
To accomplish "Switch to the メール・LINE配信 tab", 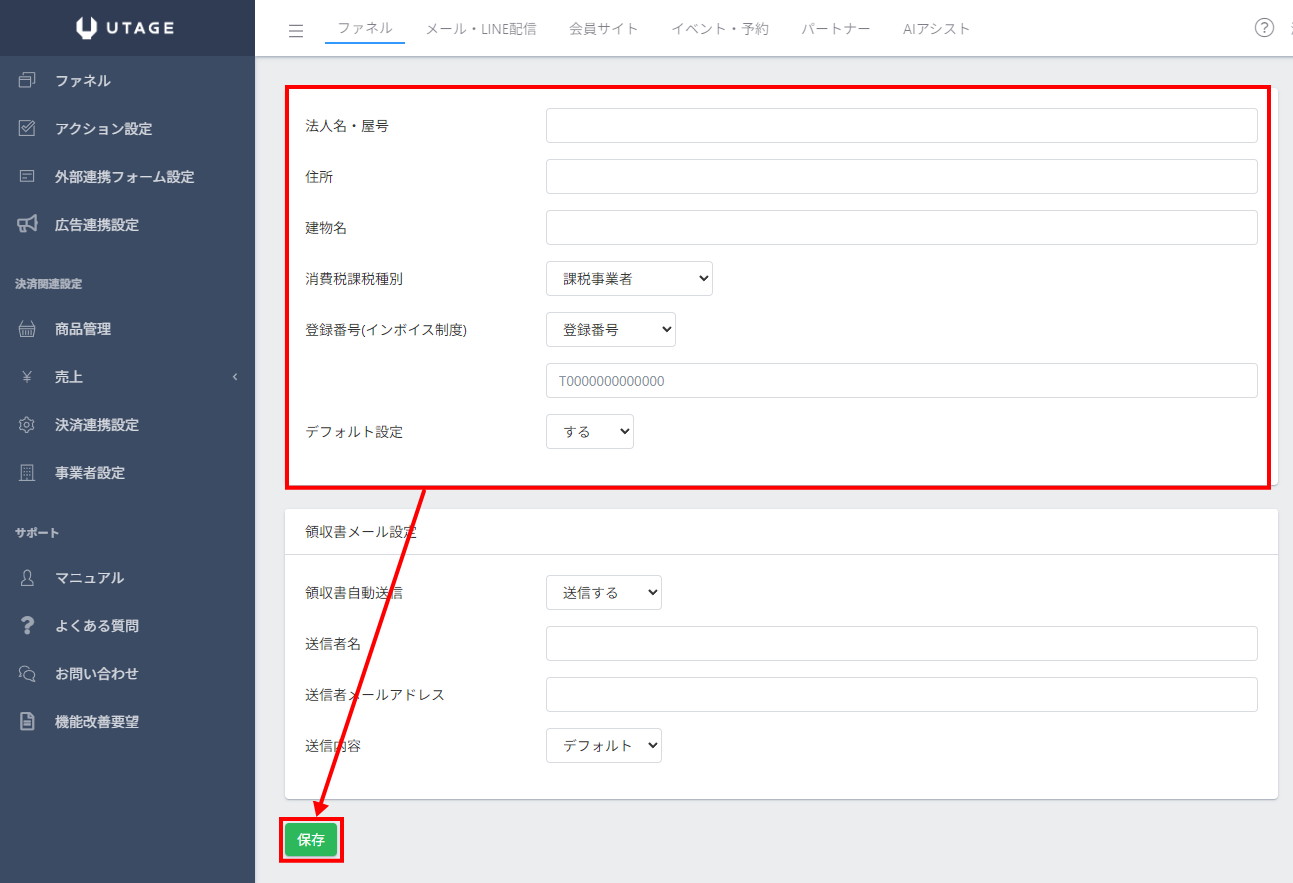I will point(480,29).
